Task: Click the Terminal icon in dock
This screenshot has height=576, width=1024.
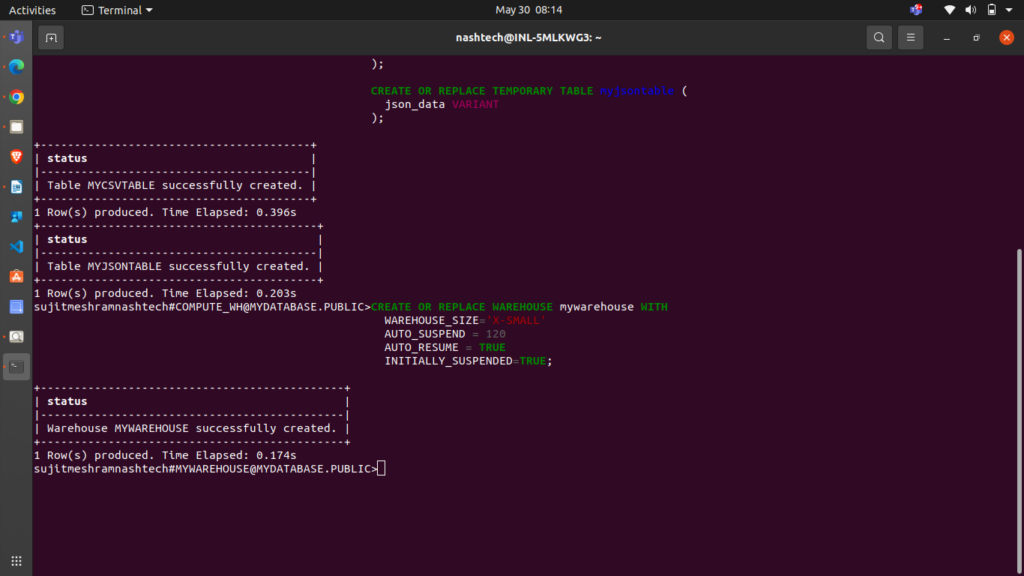Action: coord(16,366)
